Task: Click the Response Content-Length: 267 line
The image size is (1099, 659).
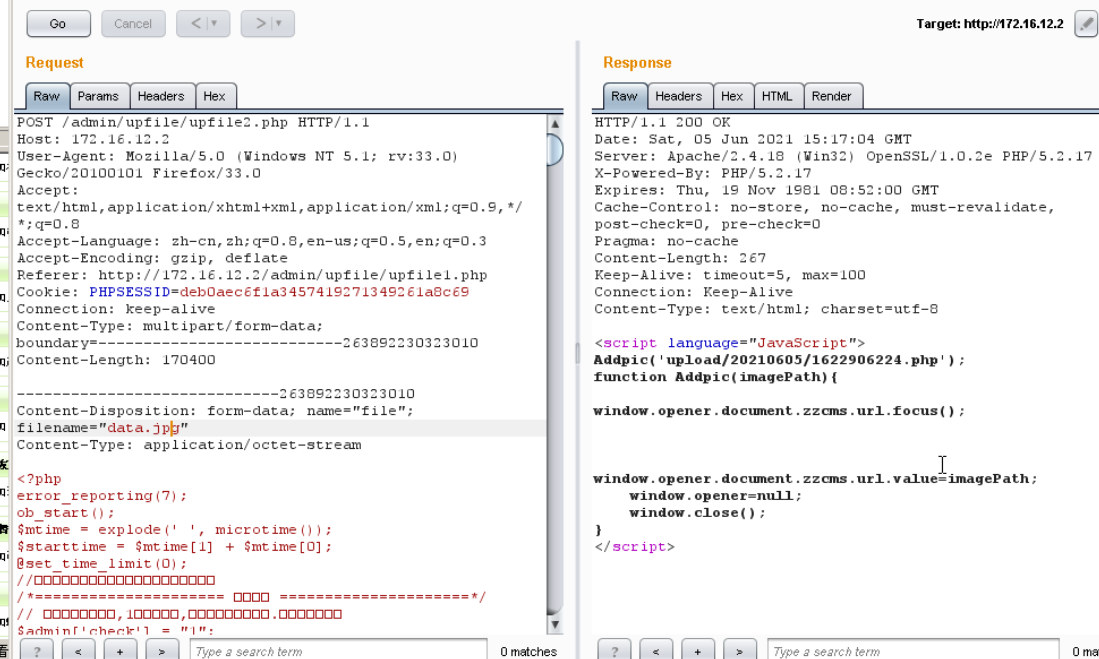Action: tap(680, 258)
